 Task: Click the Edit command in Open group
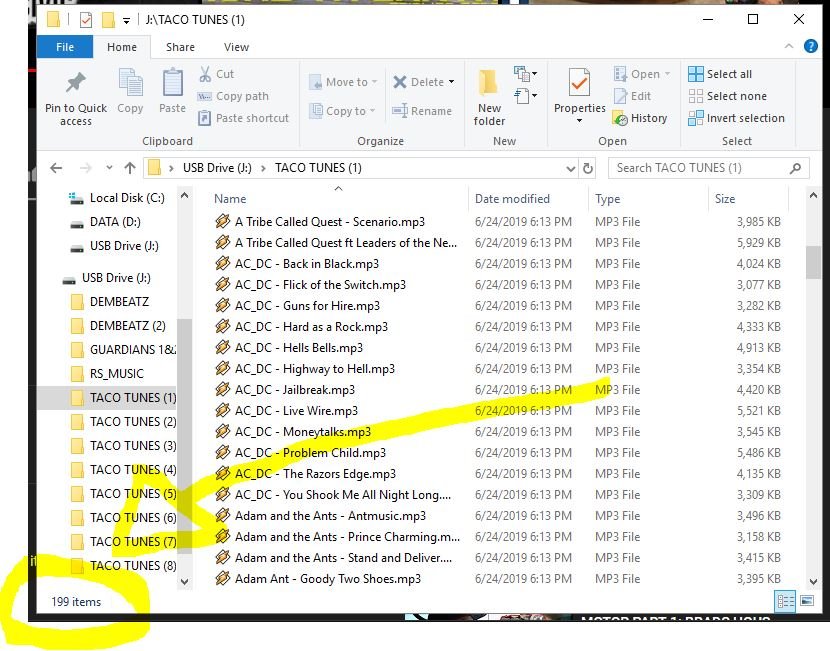(633, 96)
